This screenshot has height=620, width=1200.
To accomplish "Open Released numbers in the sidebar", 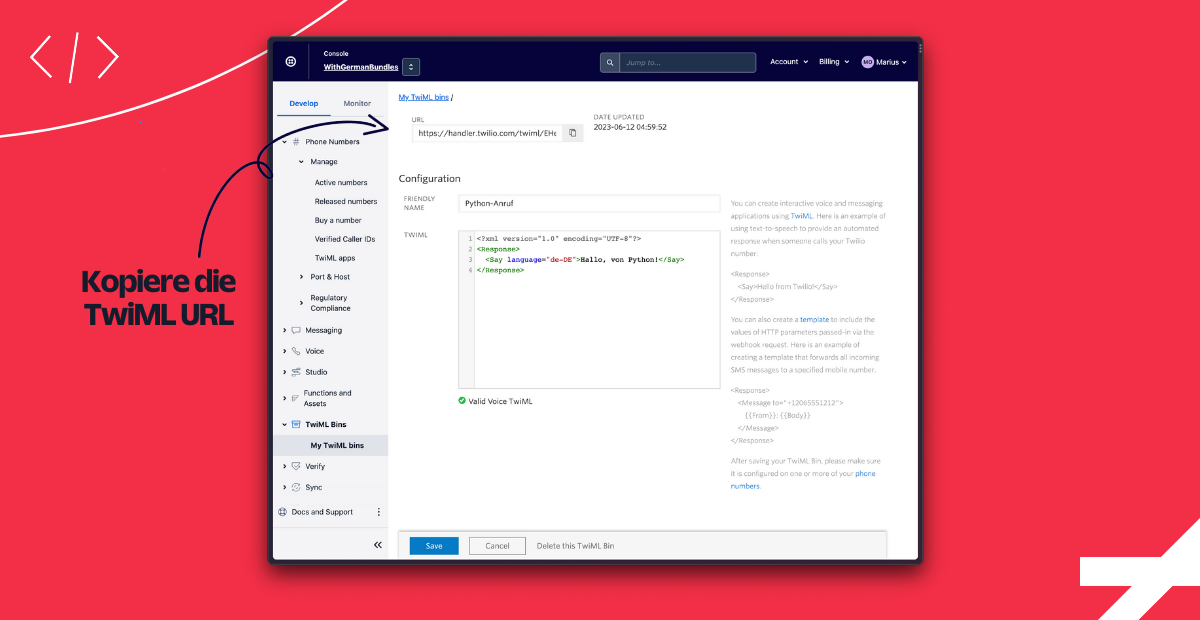I will [x=346, y=202].
